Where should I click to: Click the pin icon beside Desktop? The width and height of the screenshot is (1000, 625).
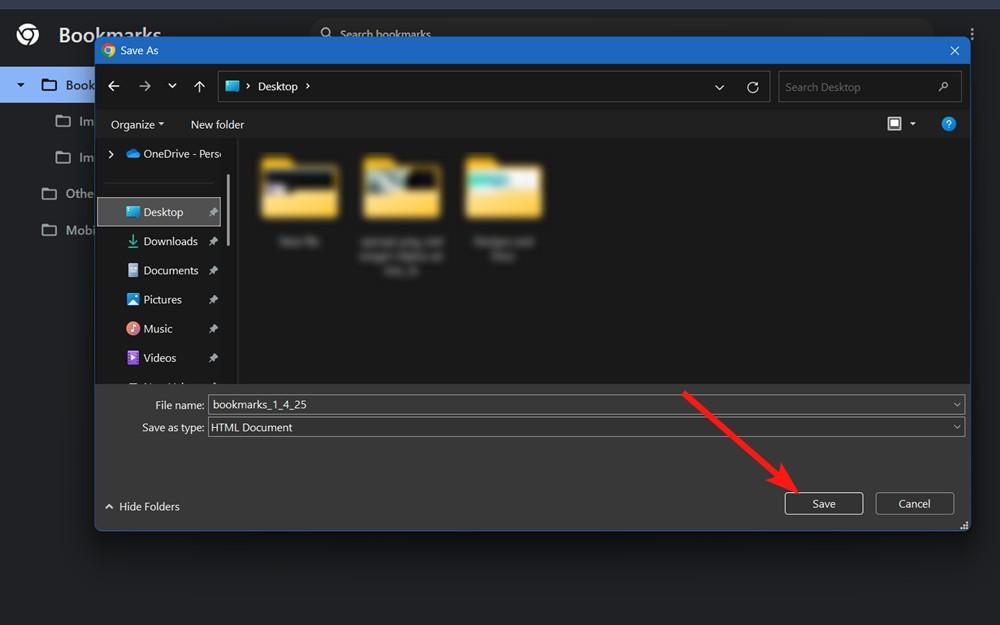coord(213,212)
